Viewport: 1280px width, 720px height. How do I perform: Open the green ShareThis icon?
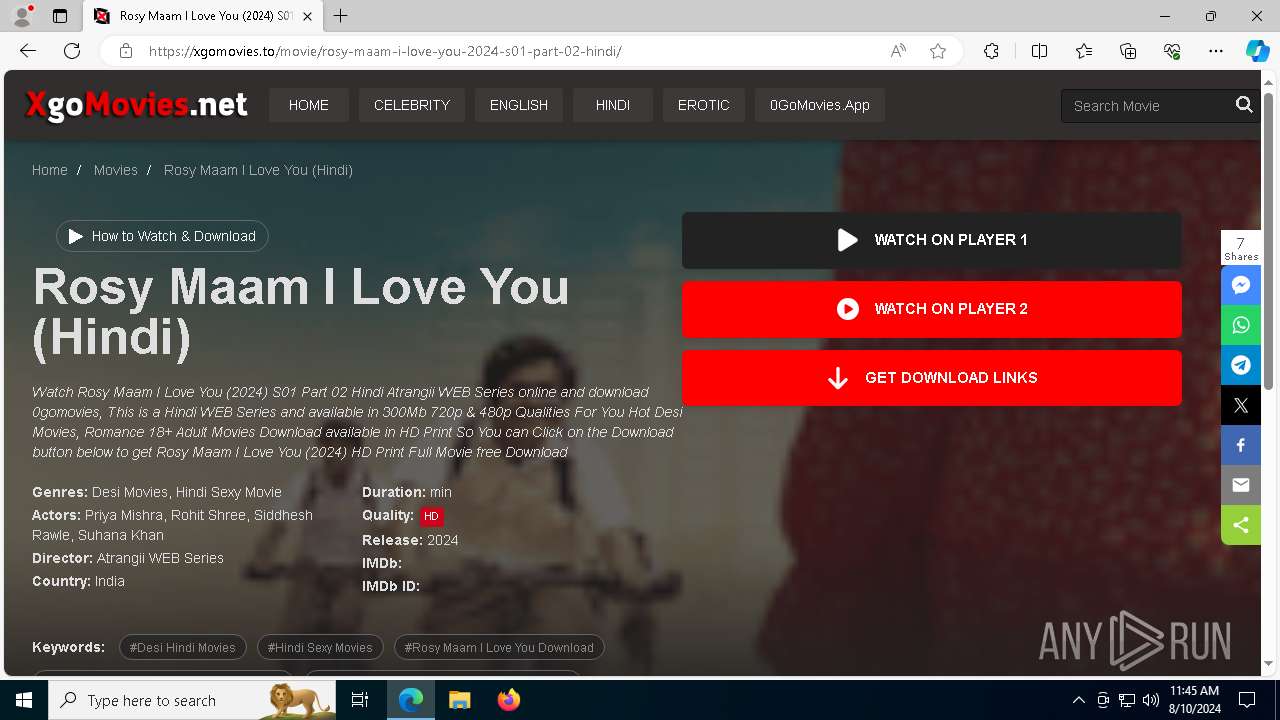[1241, 525]
